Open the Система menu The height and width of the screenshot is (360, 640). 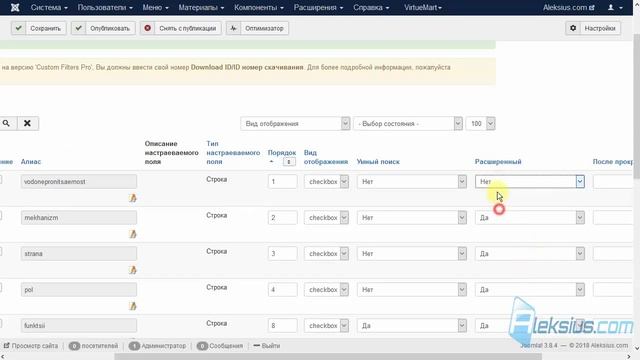(x=49, y=7)
